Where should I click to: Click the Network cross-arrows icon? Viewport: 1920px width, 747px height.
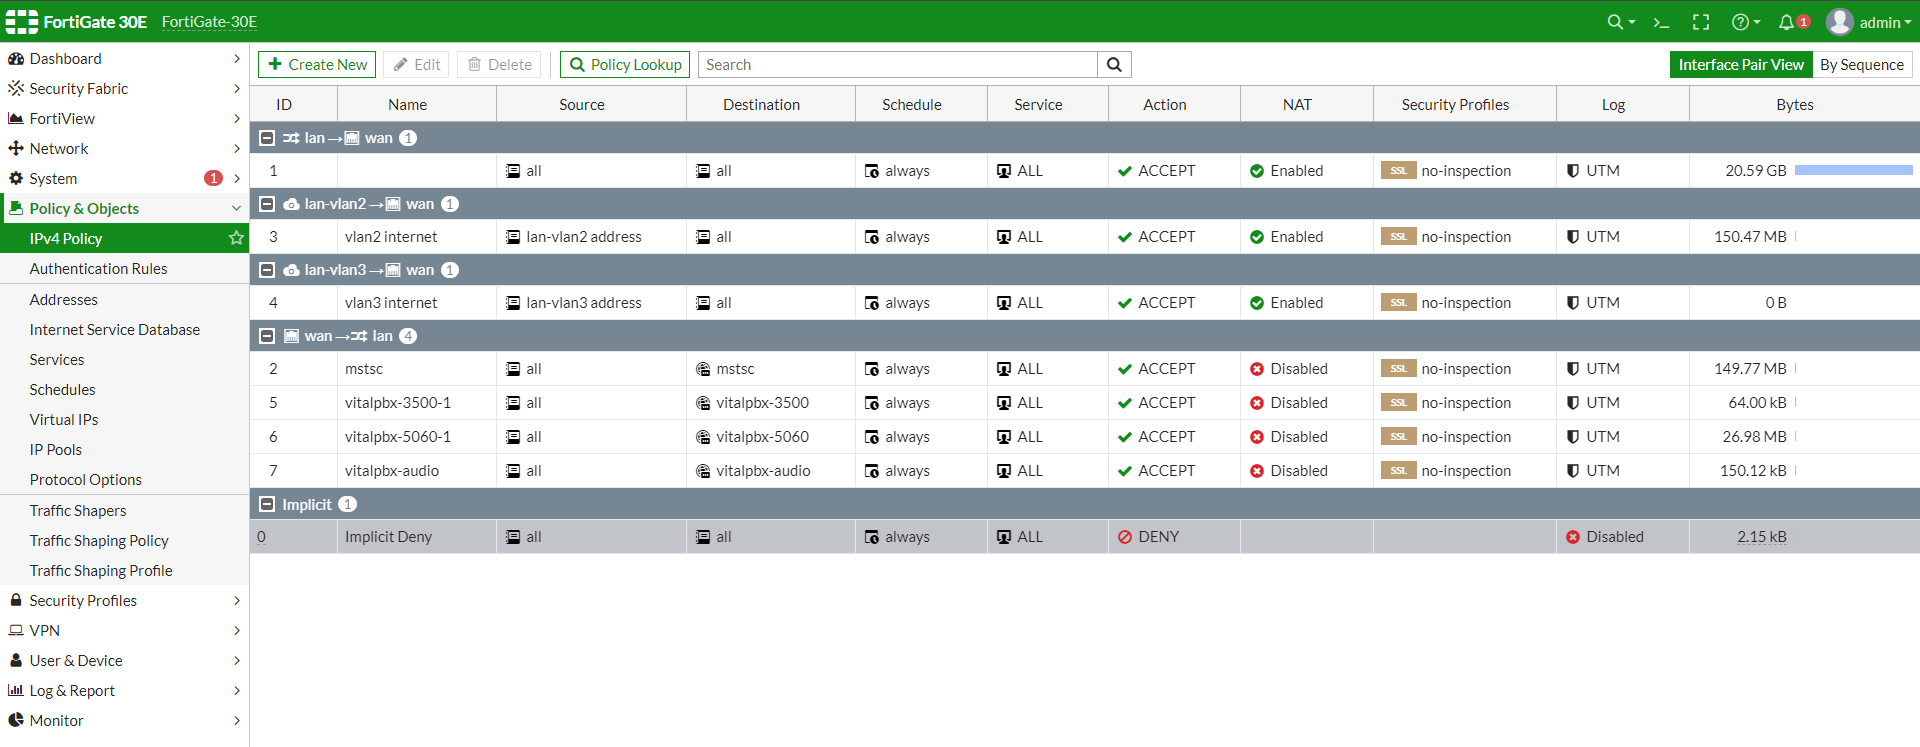click(16, 149)
